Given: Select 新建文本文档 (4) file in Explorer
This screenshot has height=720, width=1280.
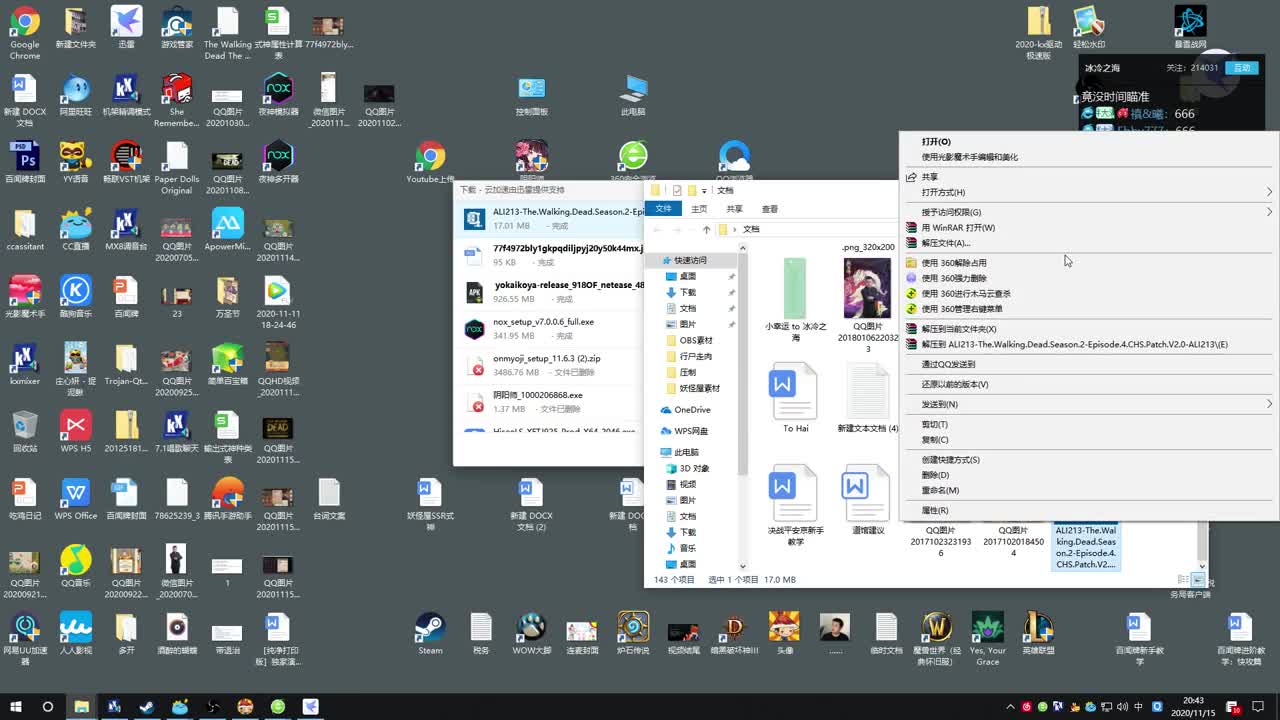Looking at the screenshot, I should (x=868, y=399).
